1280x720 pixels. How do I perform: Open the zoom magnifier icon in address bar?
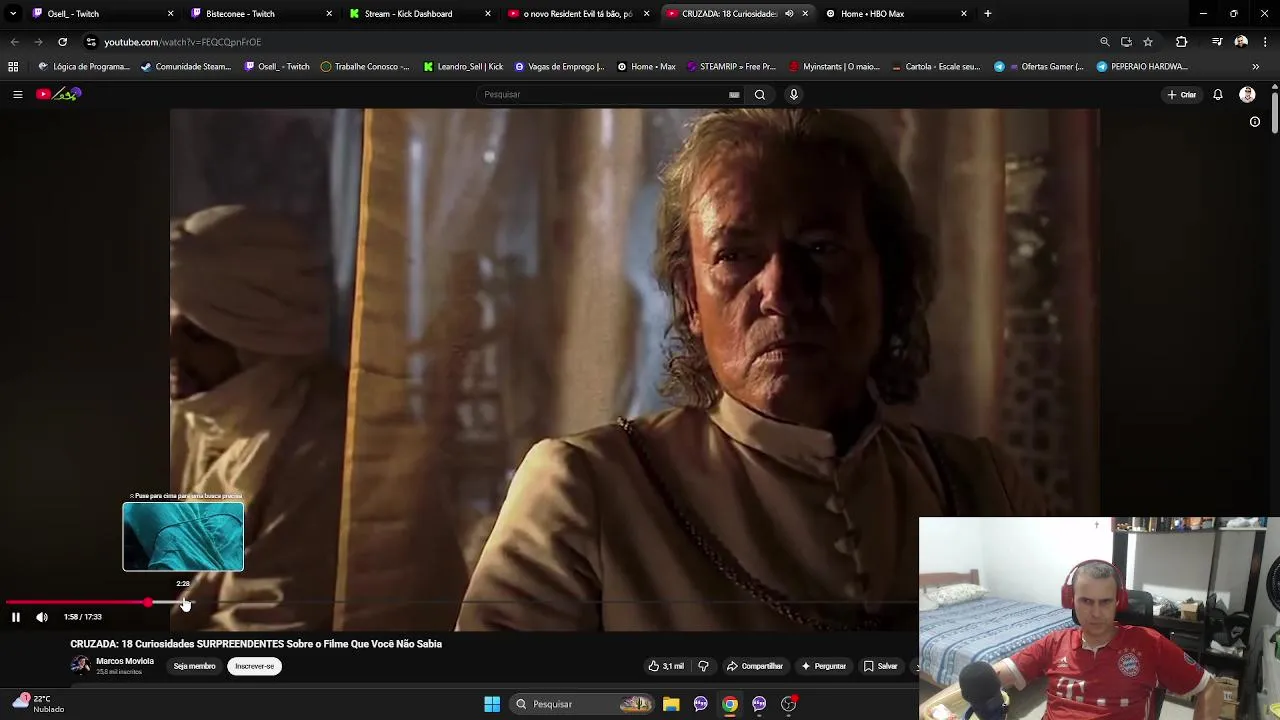[1104, 42]
